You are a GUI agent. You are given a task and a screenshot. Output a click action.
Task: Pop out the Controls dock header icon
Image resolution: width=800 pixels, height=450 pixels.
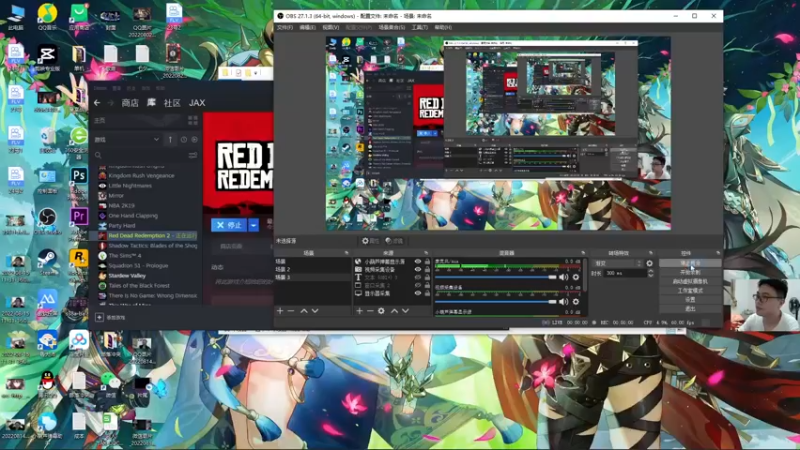718,253
